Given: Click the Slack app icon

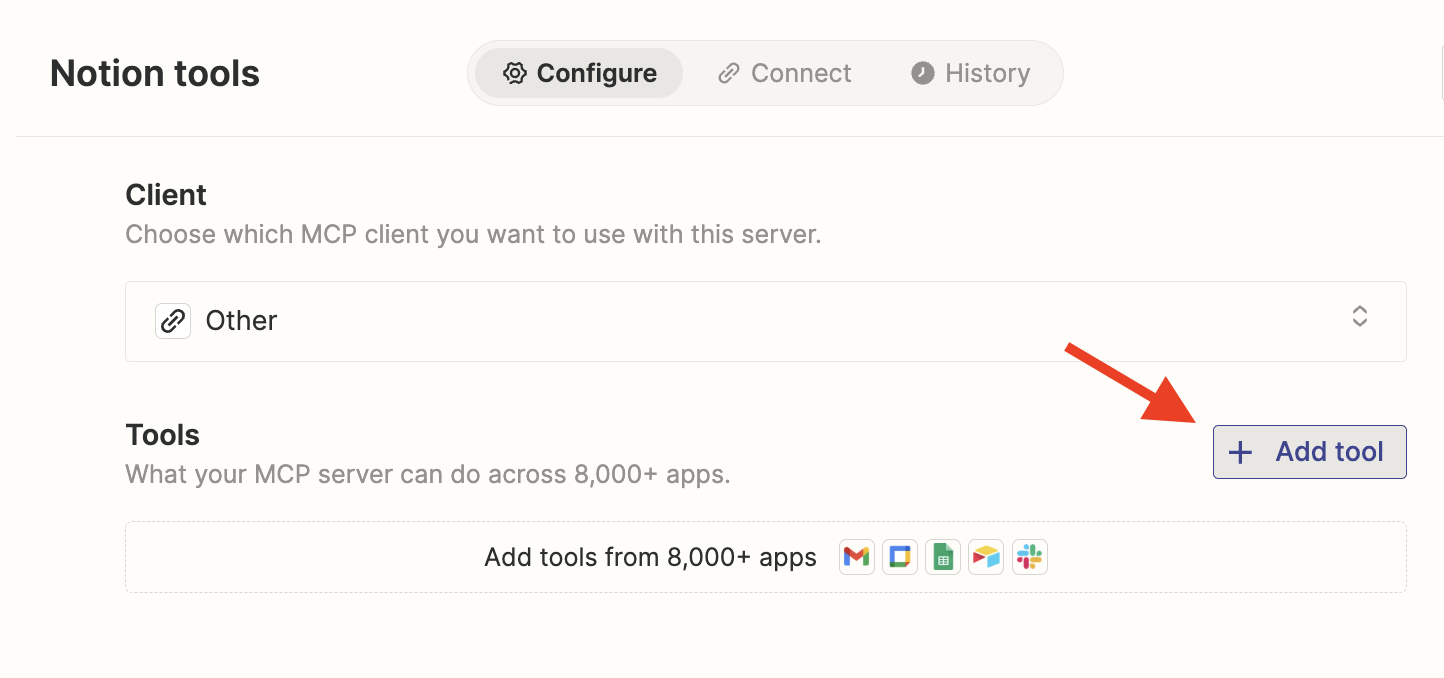Looking at the screenshot, I should click(1029, 557).
